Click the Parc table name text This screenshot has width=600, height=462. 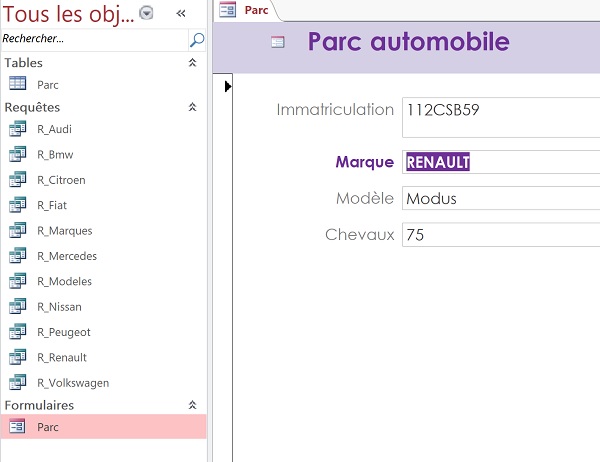tap(48, 85)
